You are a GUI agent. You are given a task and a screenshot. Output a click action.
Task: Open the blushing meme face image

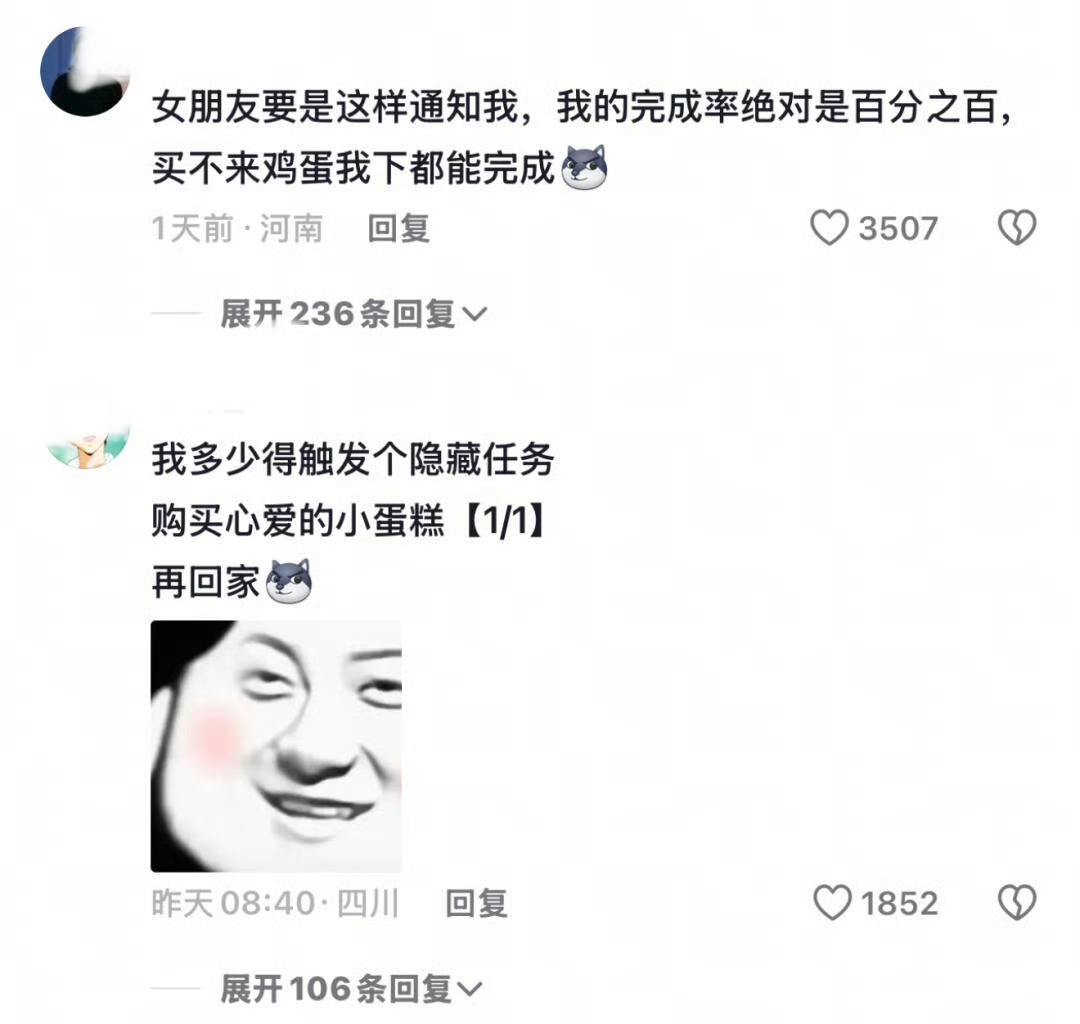pyautogui.click(x=276, y=746)
